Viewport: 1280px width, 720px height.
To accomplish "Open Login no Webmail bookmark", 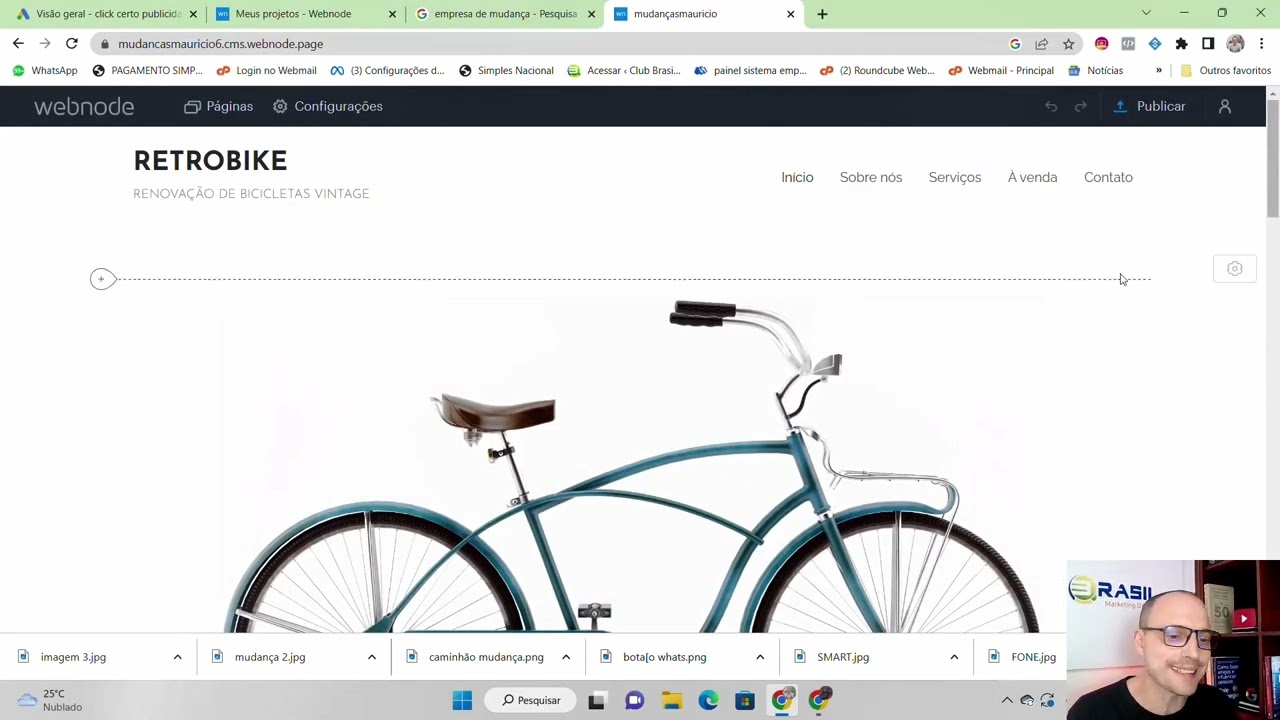I will pos(266,71).
